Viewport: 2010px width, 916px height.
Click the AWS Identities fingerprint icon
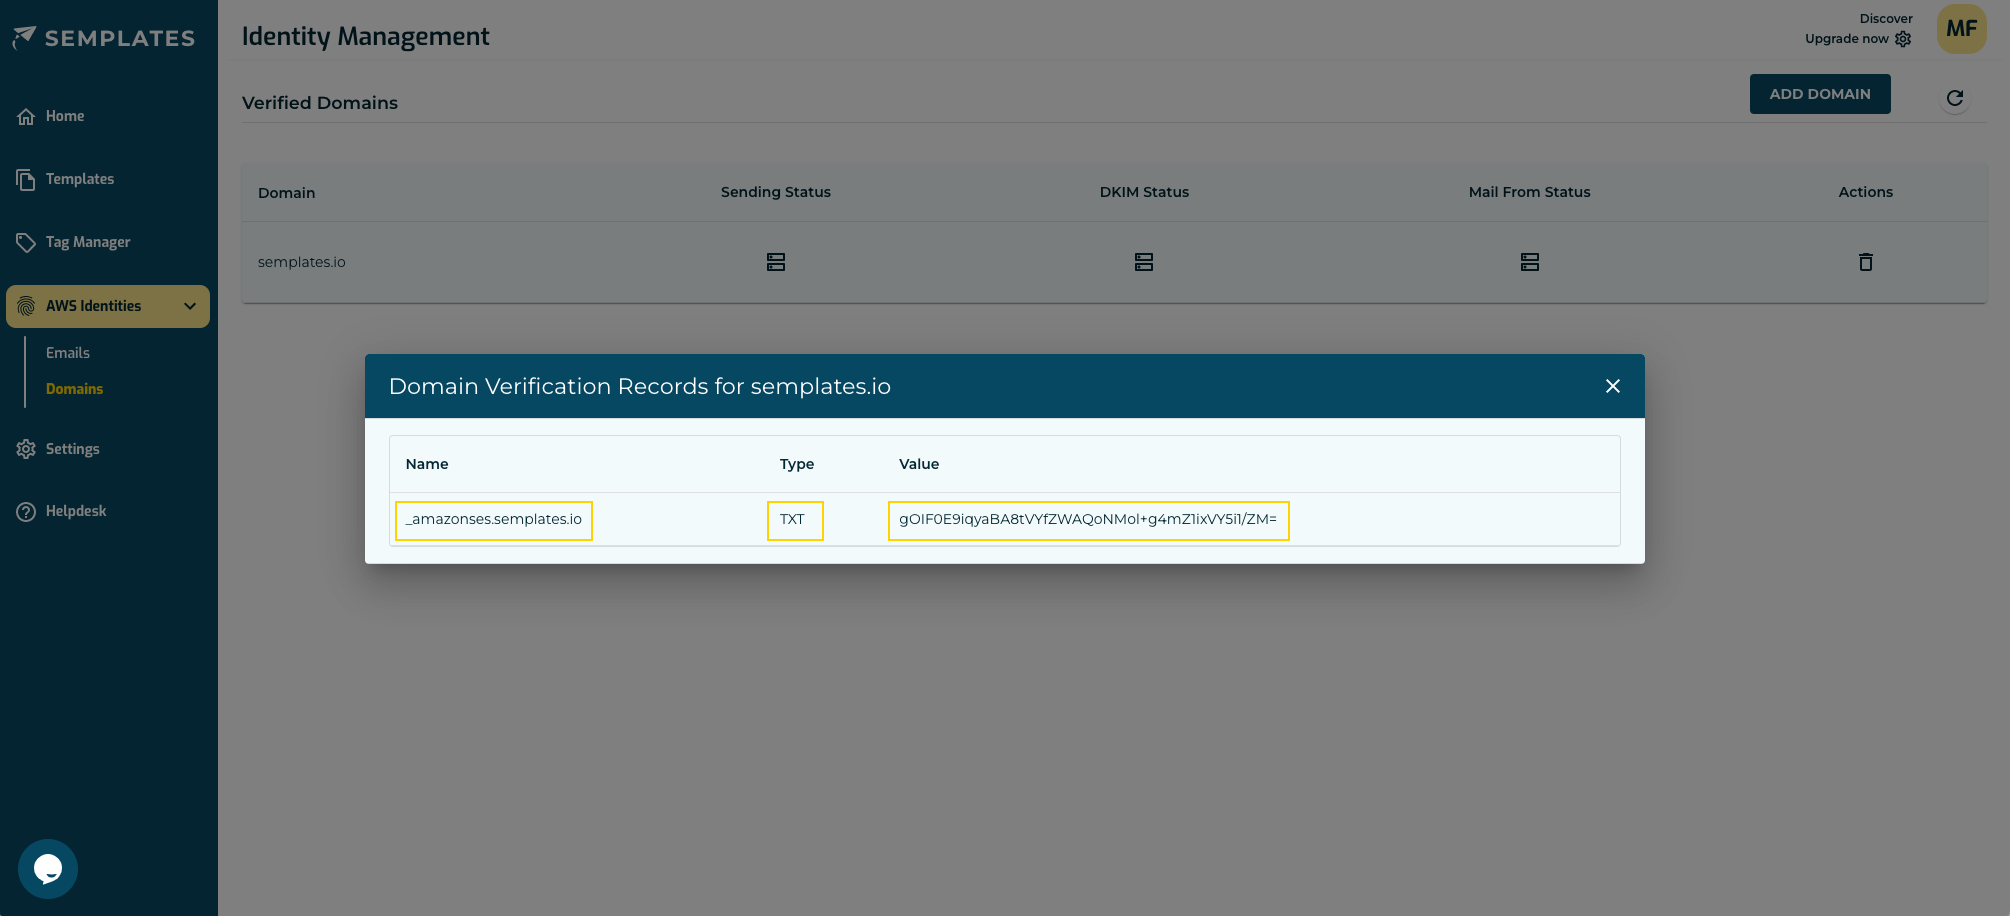pyautogui.click(x=26, y=306)
